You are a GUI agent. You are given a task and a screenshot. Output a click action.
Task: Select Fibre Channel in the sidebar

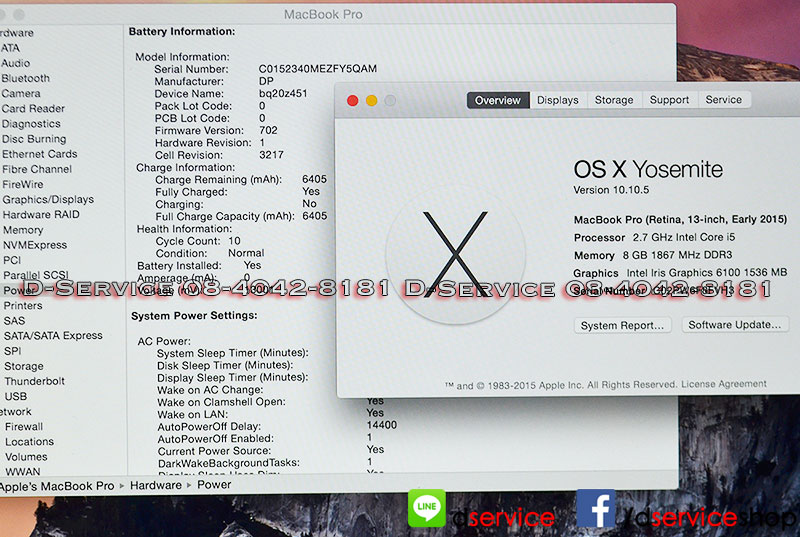tap(37, 169)
